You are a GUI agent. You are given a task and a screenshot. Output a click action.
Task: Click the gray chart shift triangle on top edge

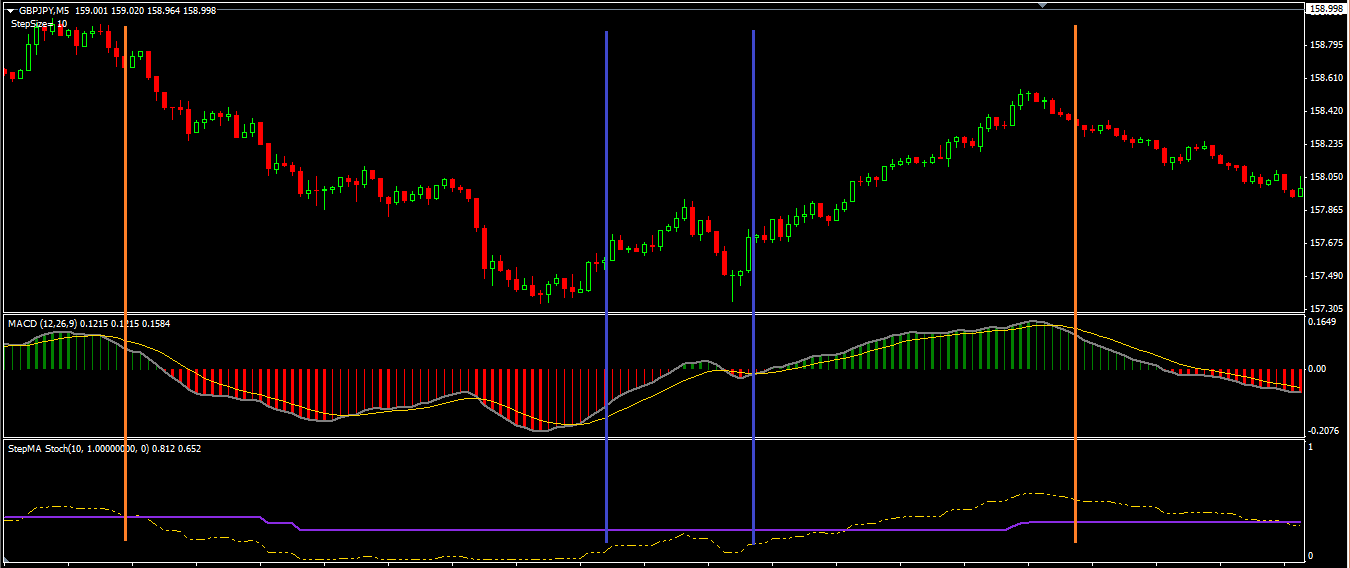(1044, 5)
